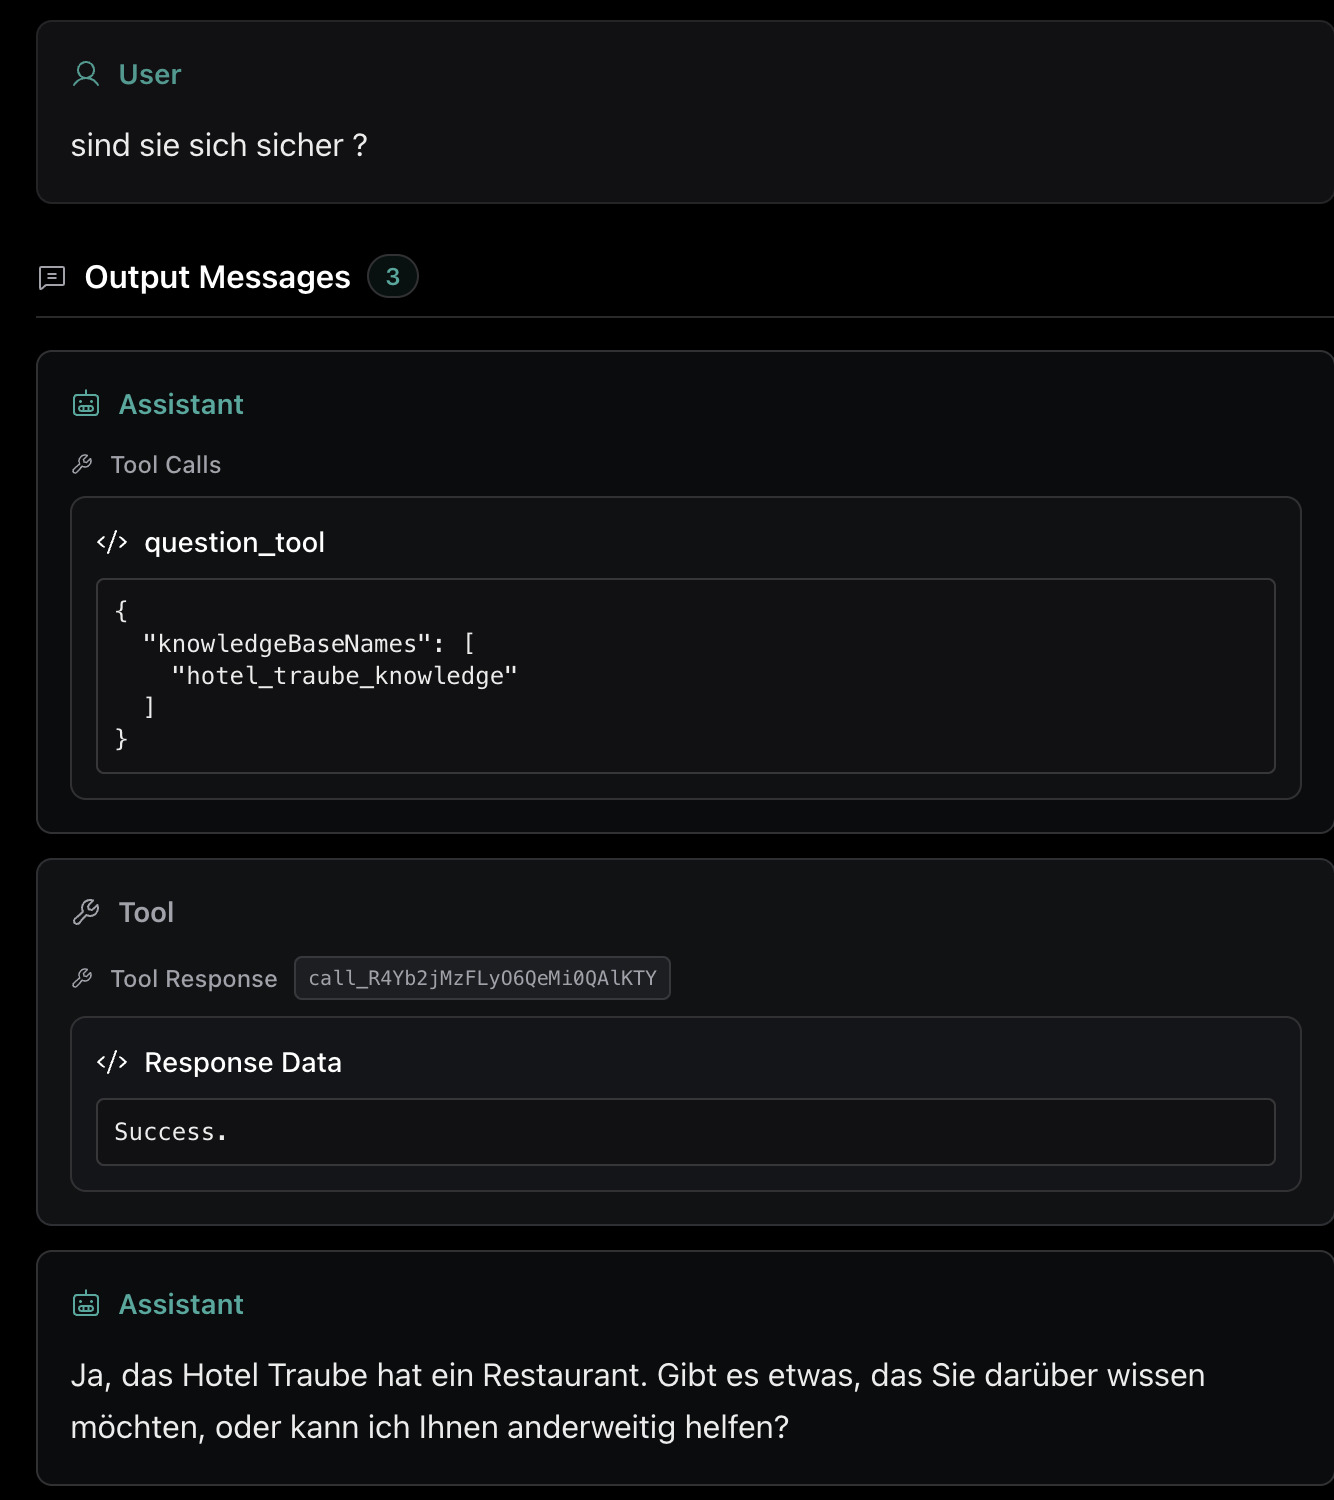Click the question_tool code icon

112,542
